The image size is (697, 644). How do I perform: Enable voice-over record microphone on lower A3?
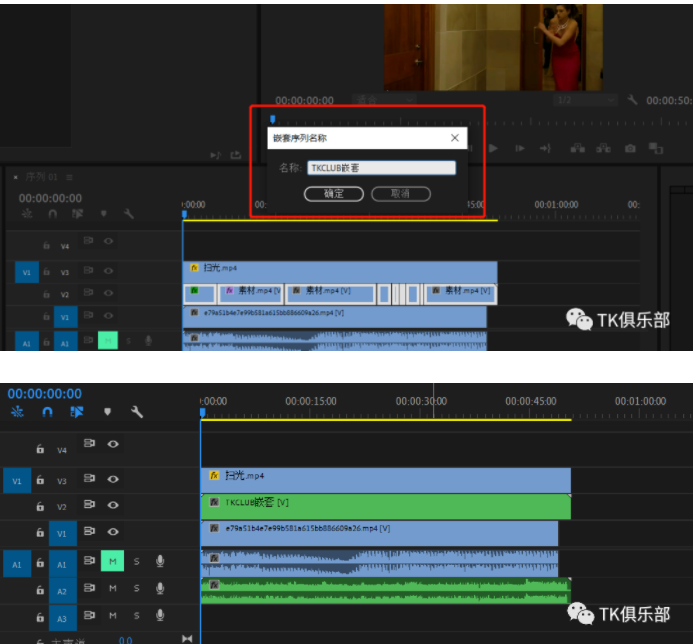click(x=160, y=616)
